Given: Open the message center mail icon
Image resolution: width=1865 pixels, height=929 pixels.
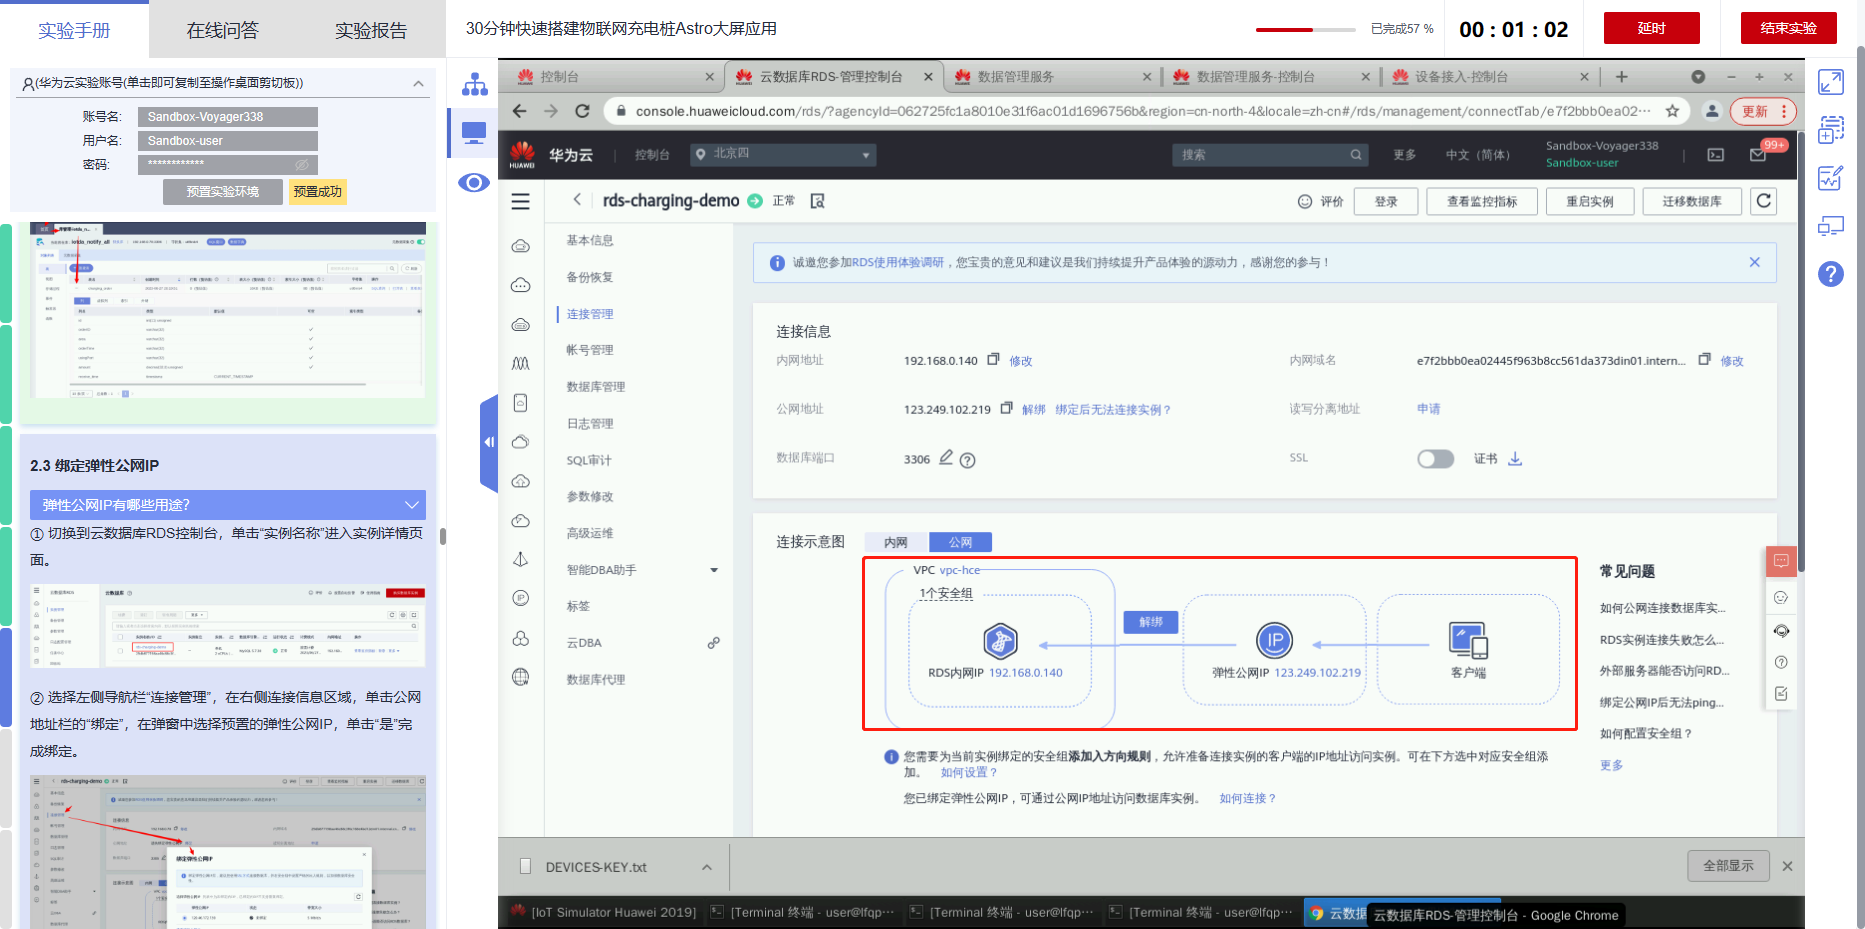Looking at the screenshot, I should tap(1758, 155).
